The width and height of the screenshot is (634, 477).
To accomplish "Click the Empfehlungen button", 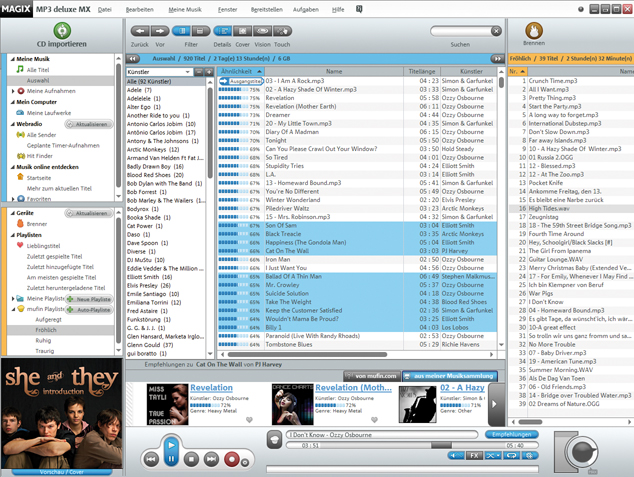I will [511, 435].
